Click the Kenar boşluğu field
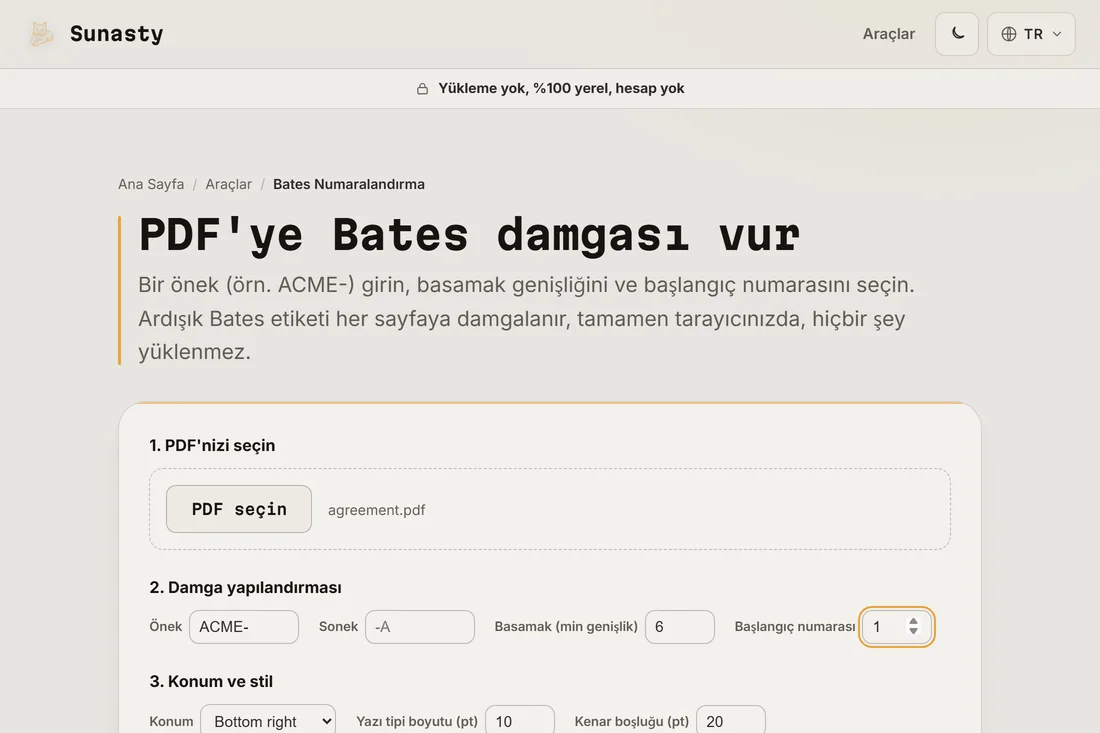Image resolution: width=1100 pixels, height=733 pixels. [x=731, y=721]
